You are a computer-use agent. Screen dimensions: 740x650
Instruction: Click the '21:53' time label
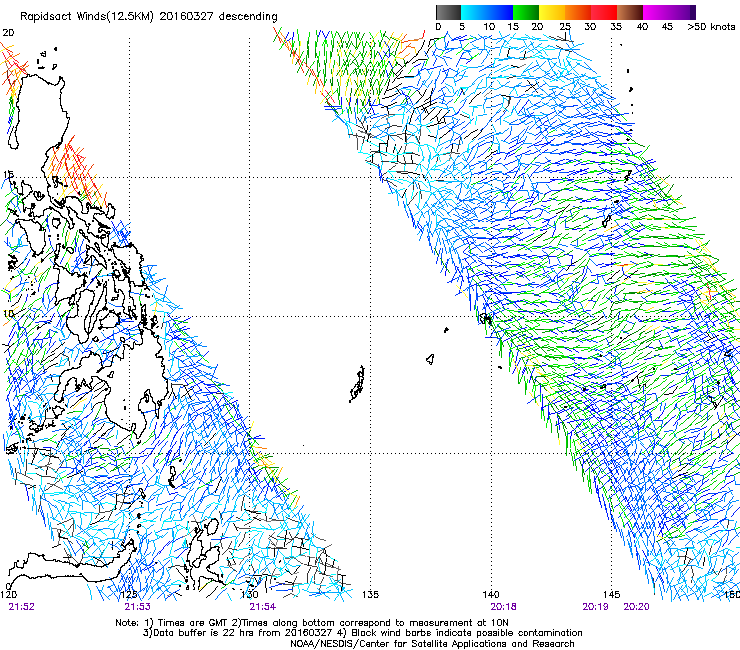coord(137,607)
